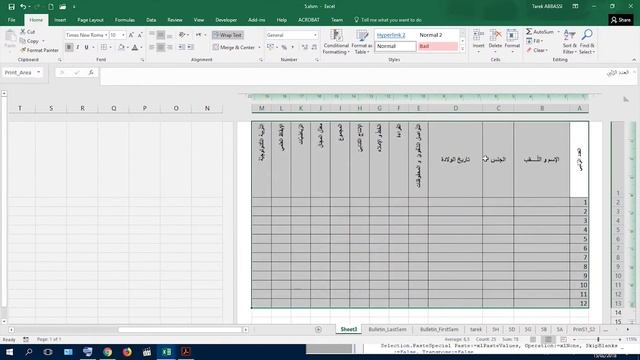Expand the font size dropdown
The image size is (640, 360).
[123, 35]
